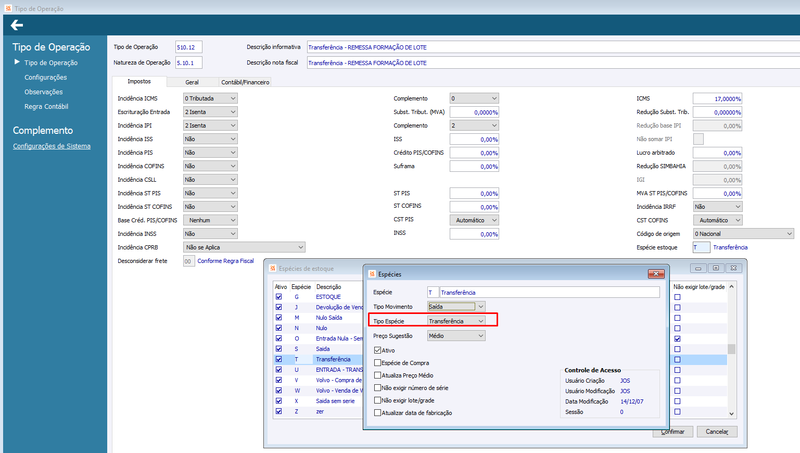
Task: Open the Tipo Espécie dropdown
Action: point(481,320)
